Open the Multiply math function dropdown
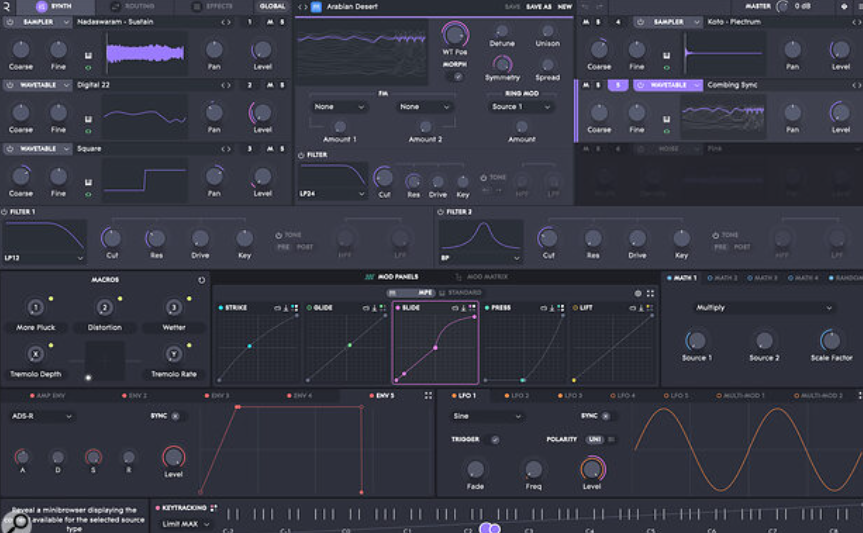Screen dimensions: 863x533 (763, 308)
